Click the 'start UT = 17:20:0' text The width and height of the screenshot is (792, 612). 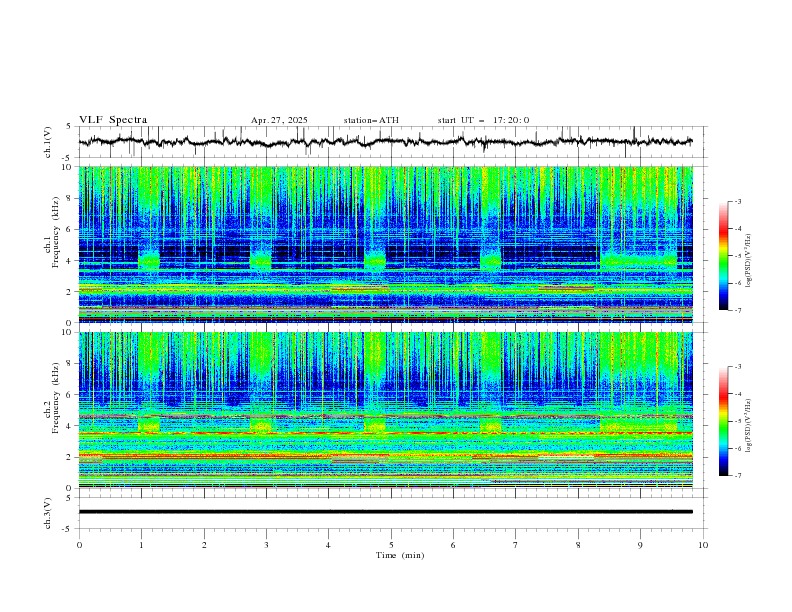tap(483, 120)
